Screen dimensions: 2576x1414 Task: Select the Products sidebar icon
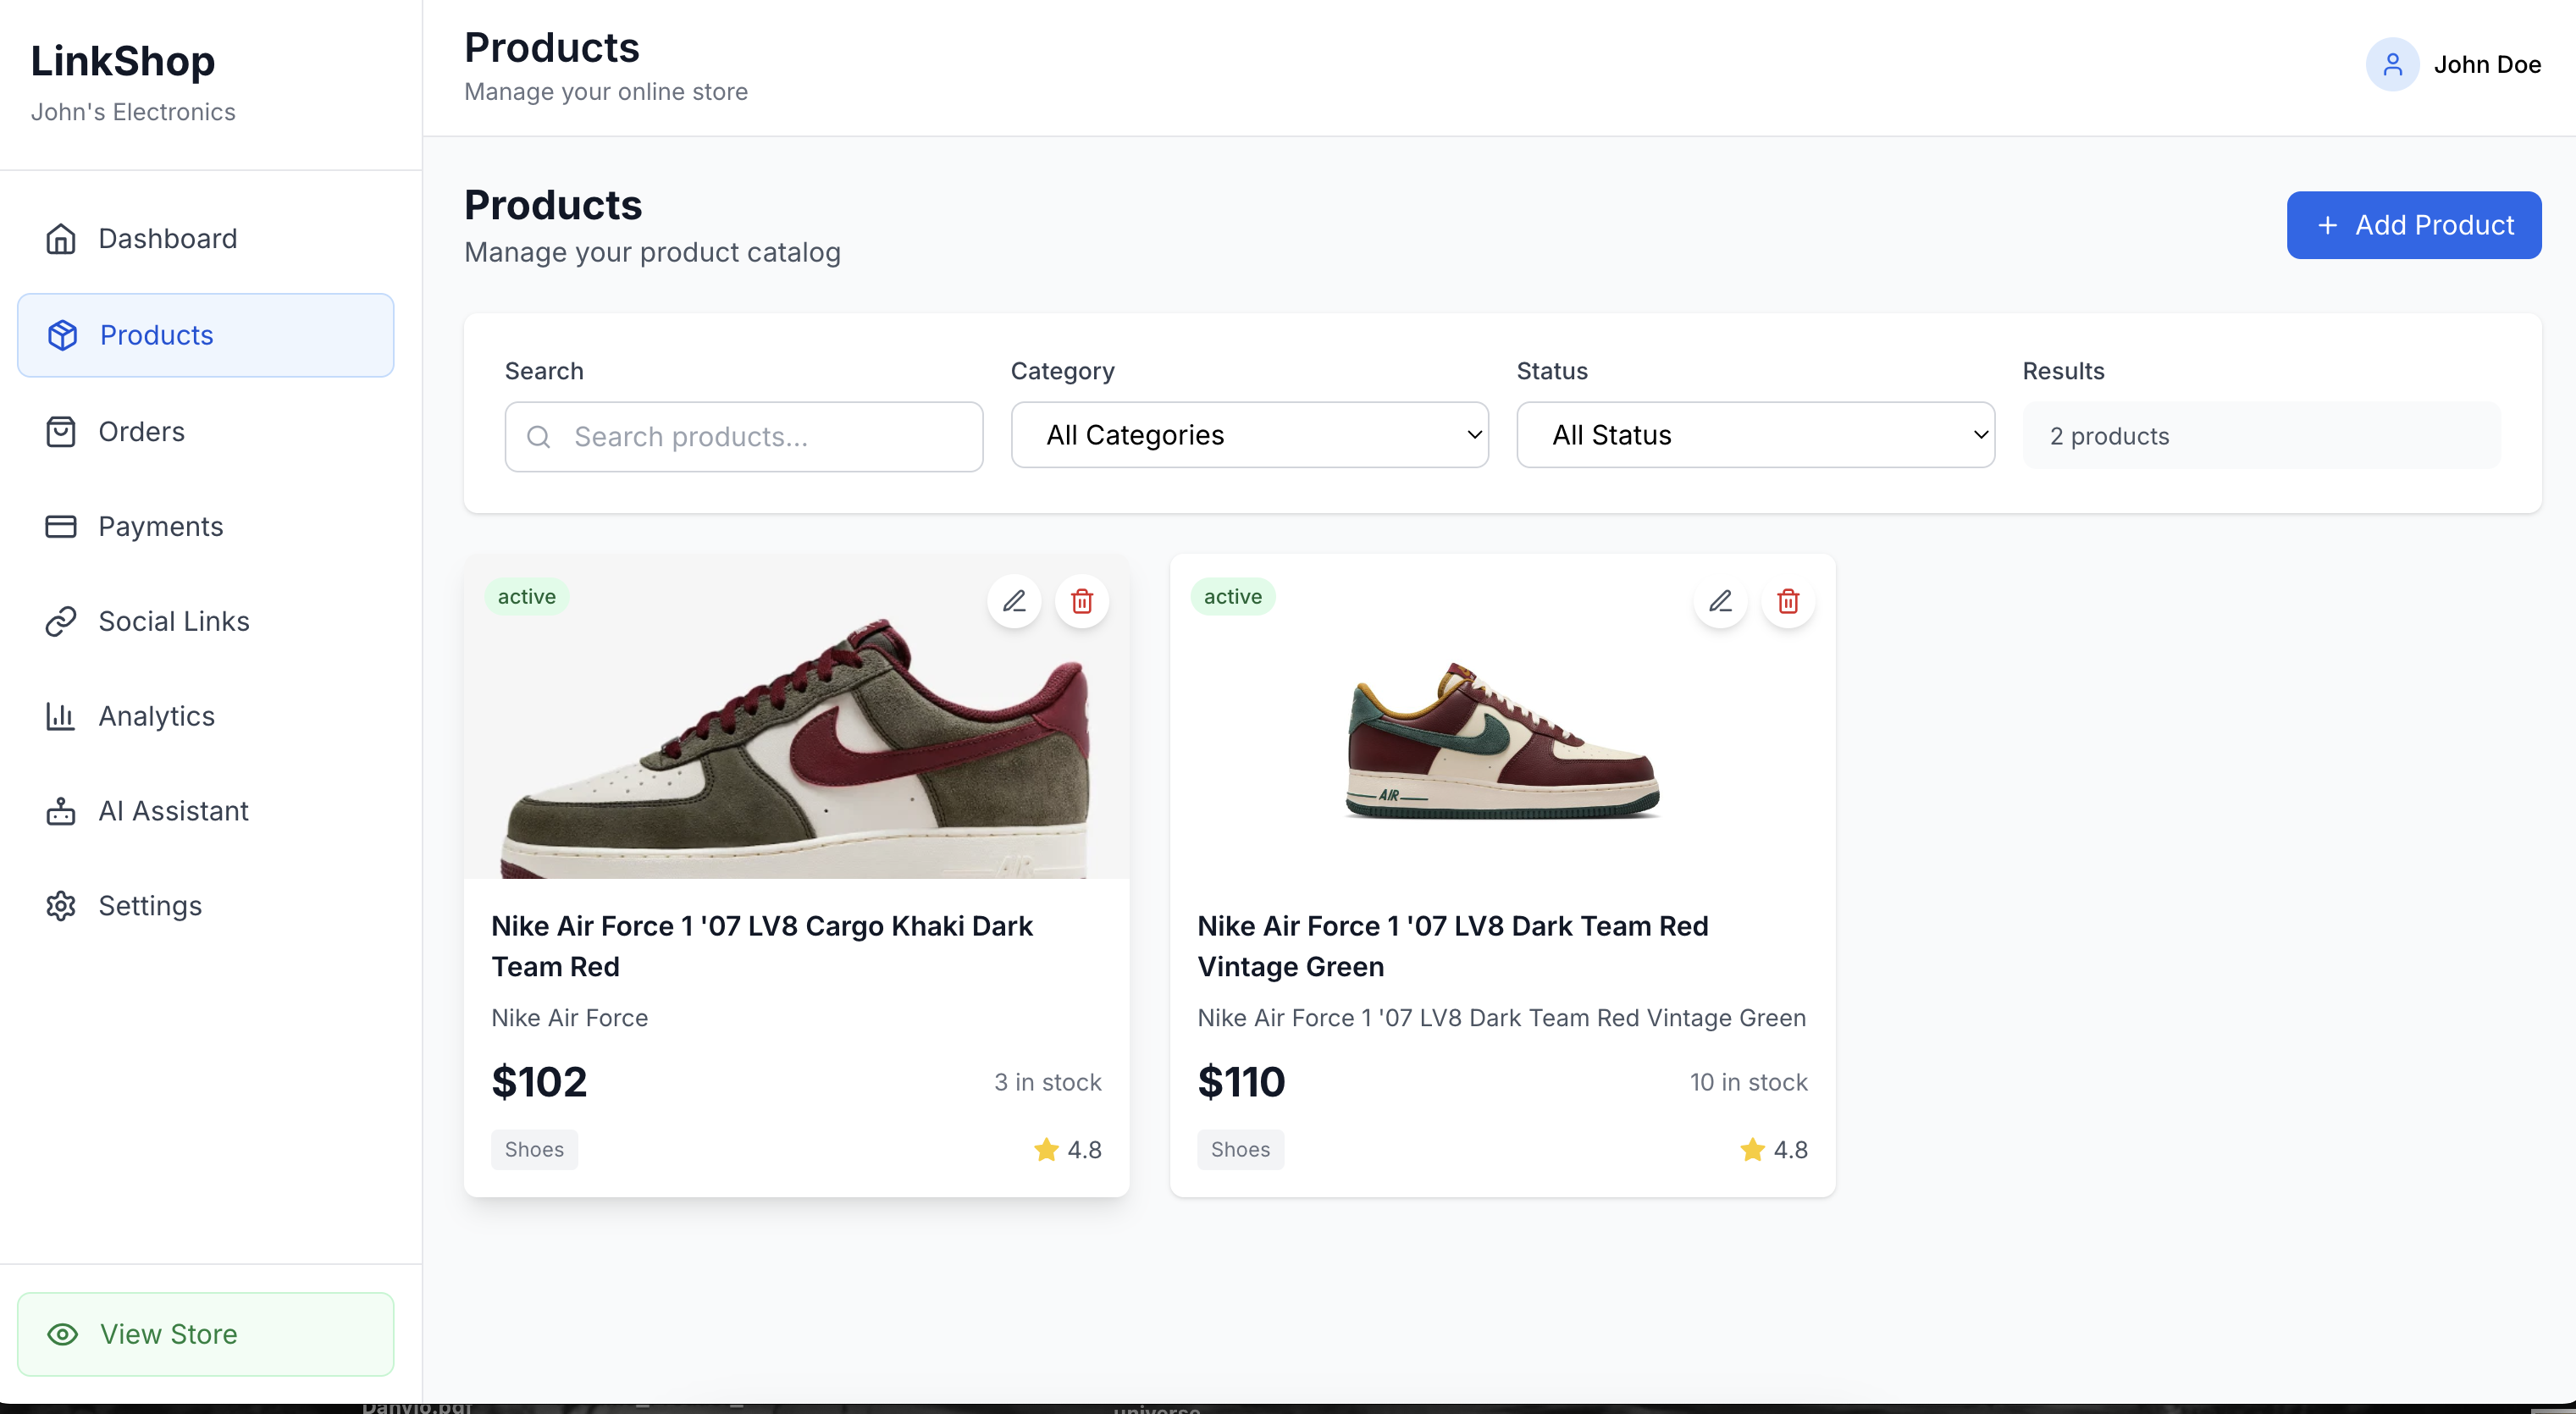coord(61,335)
